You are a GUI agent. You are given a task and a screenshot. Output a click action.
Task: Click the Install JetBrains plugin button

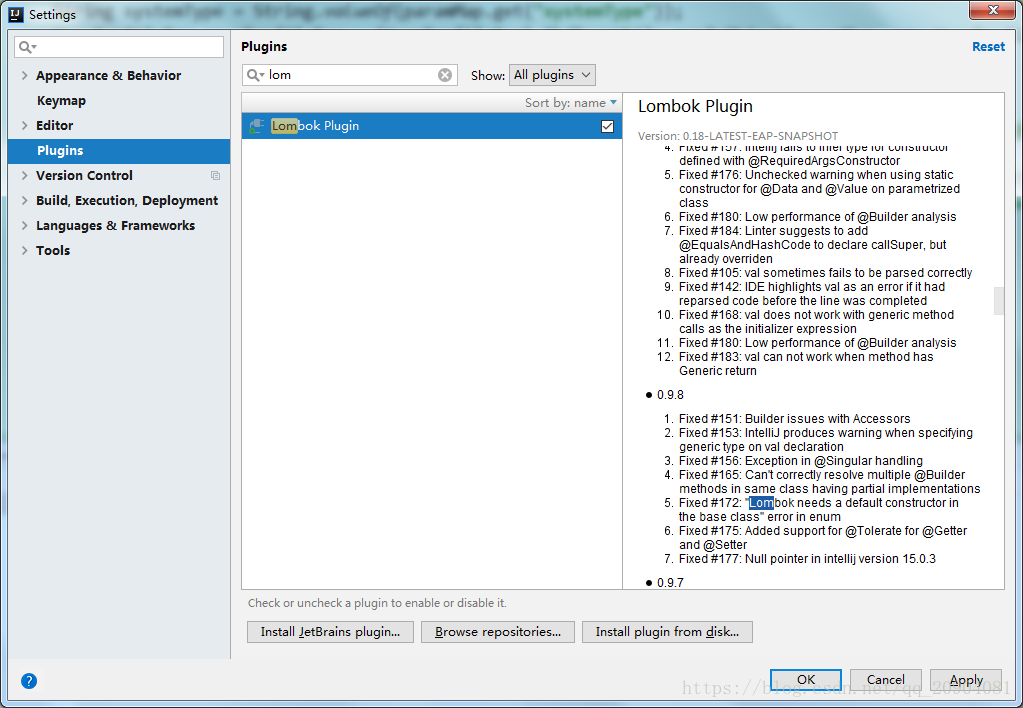coord(330,632)
